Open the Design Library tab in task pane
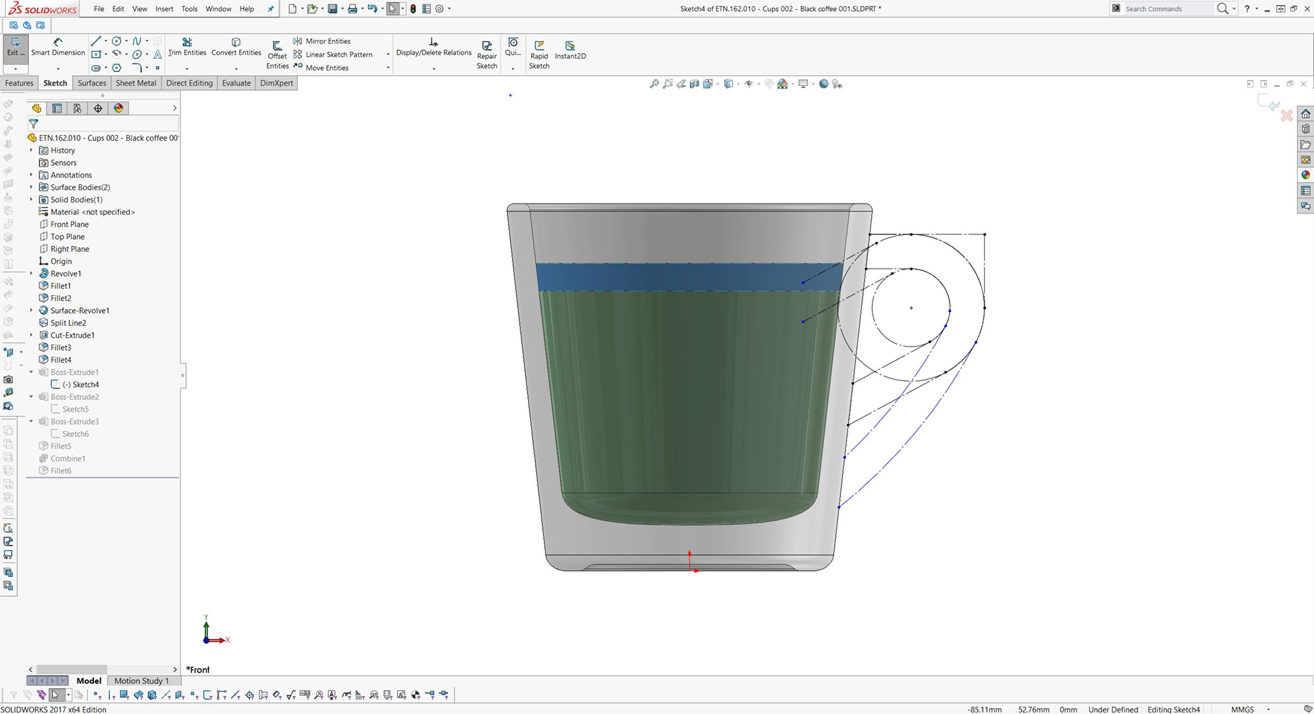This screenshot has width=1314, height=714. [x=1305, y=130]
